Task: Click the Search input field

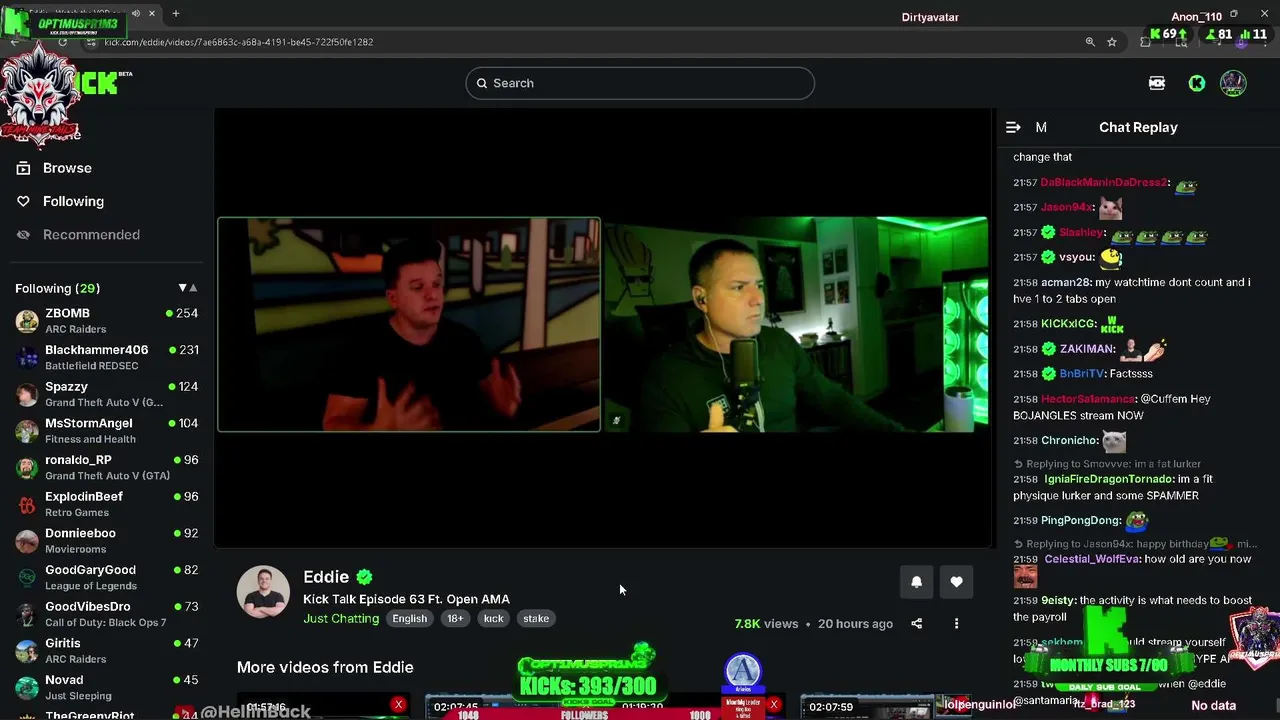Action: pos(640,83)
